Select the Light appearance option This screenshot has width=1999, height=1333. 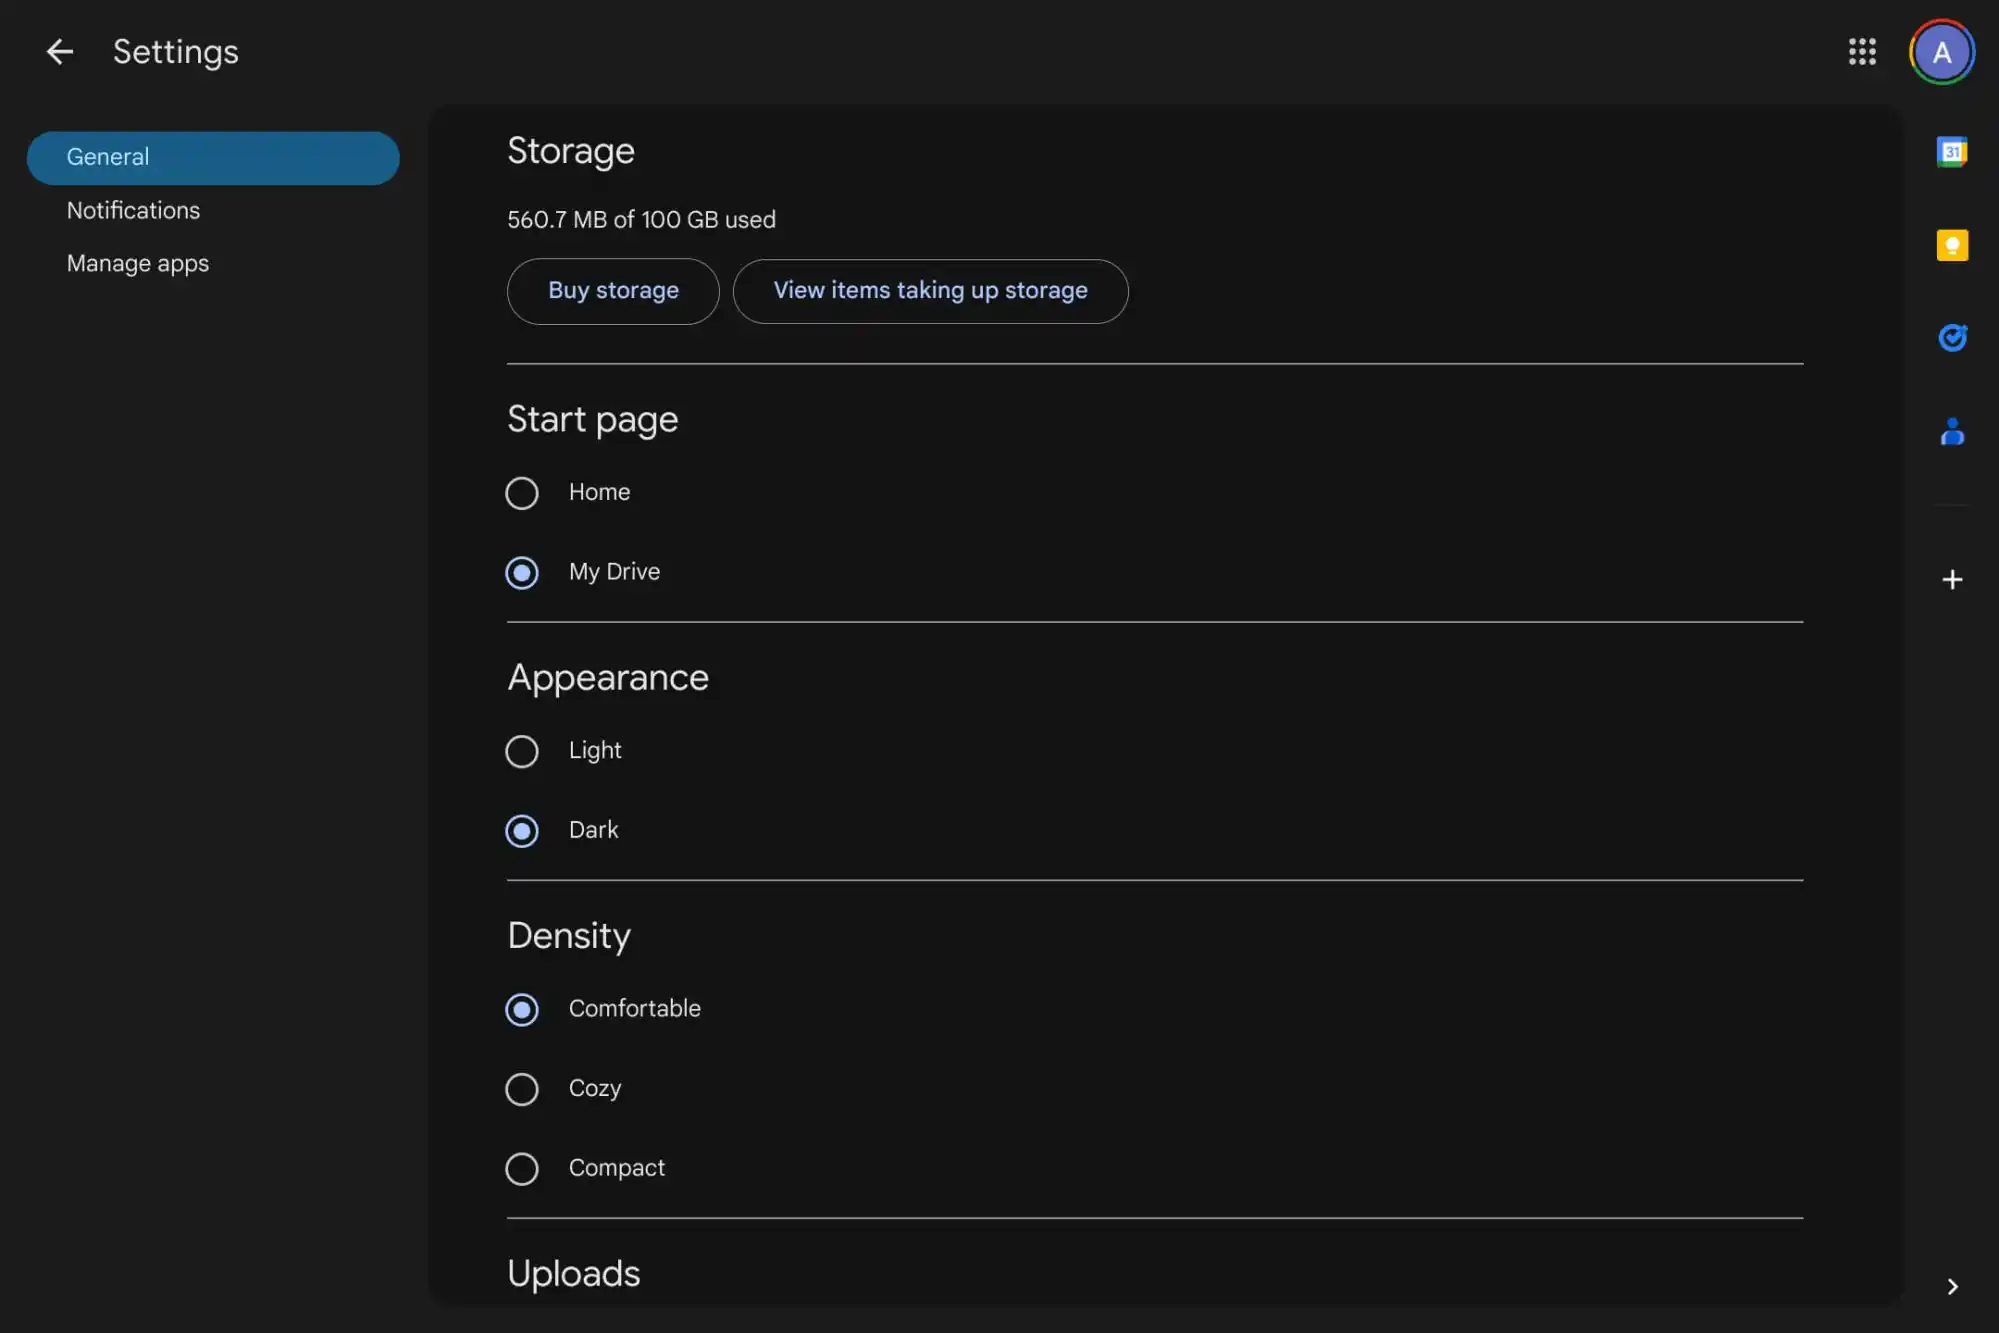521,751
